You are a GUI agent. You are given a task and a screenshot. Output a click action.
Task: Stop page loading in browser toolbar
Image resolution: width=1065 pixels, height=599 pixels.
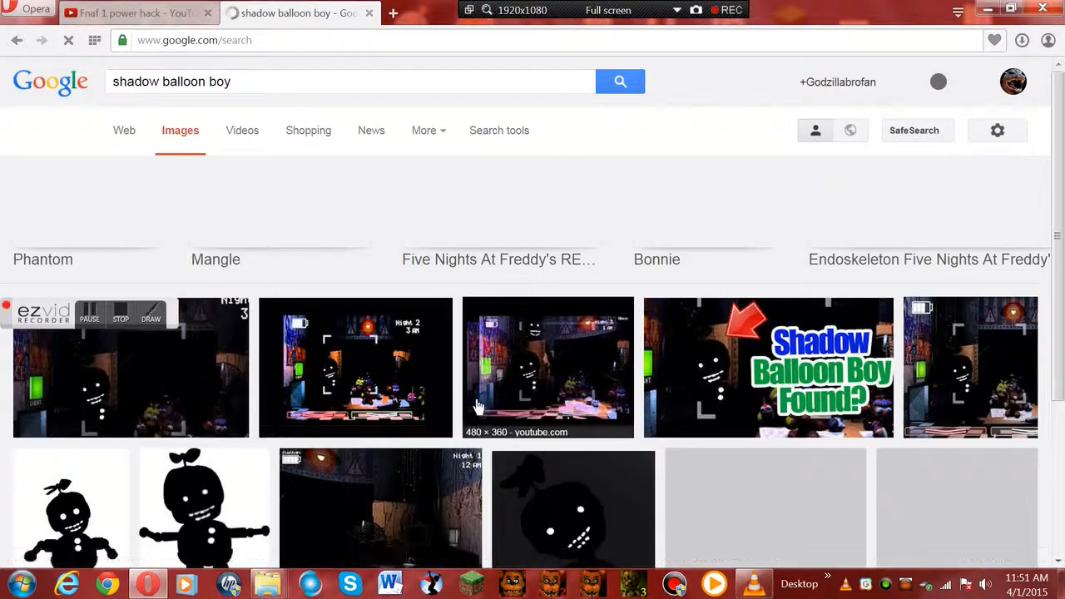[x=68, y=40]
